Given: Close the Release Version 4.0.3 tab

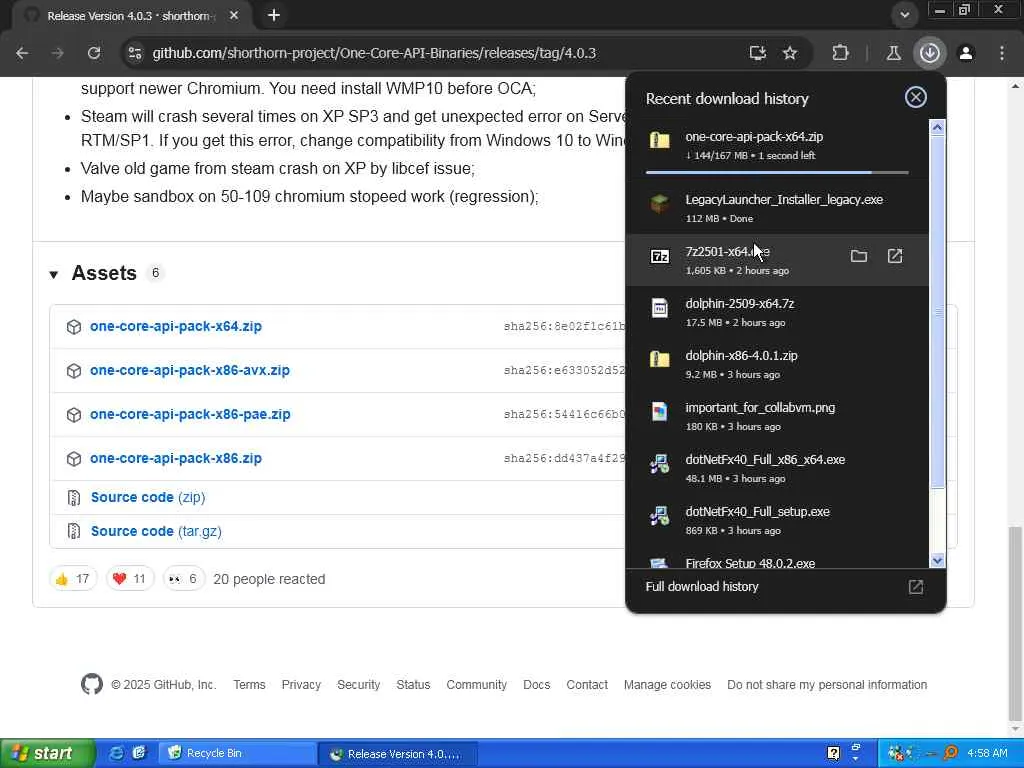Looking at the screenshot, I should click(x=234, y=15).
